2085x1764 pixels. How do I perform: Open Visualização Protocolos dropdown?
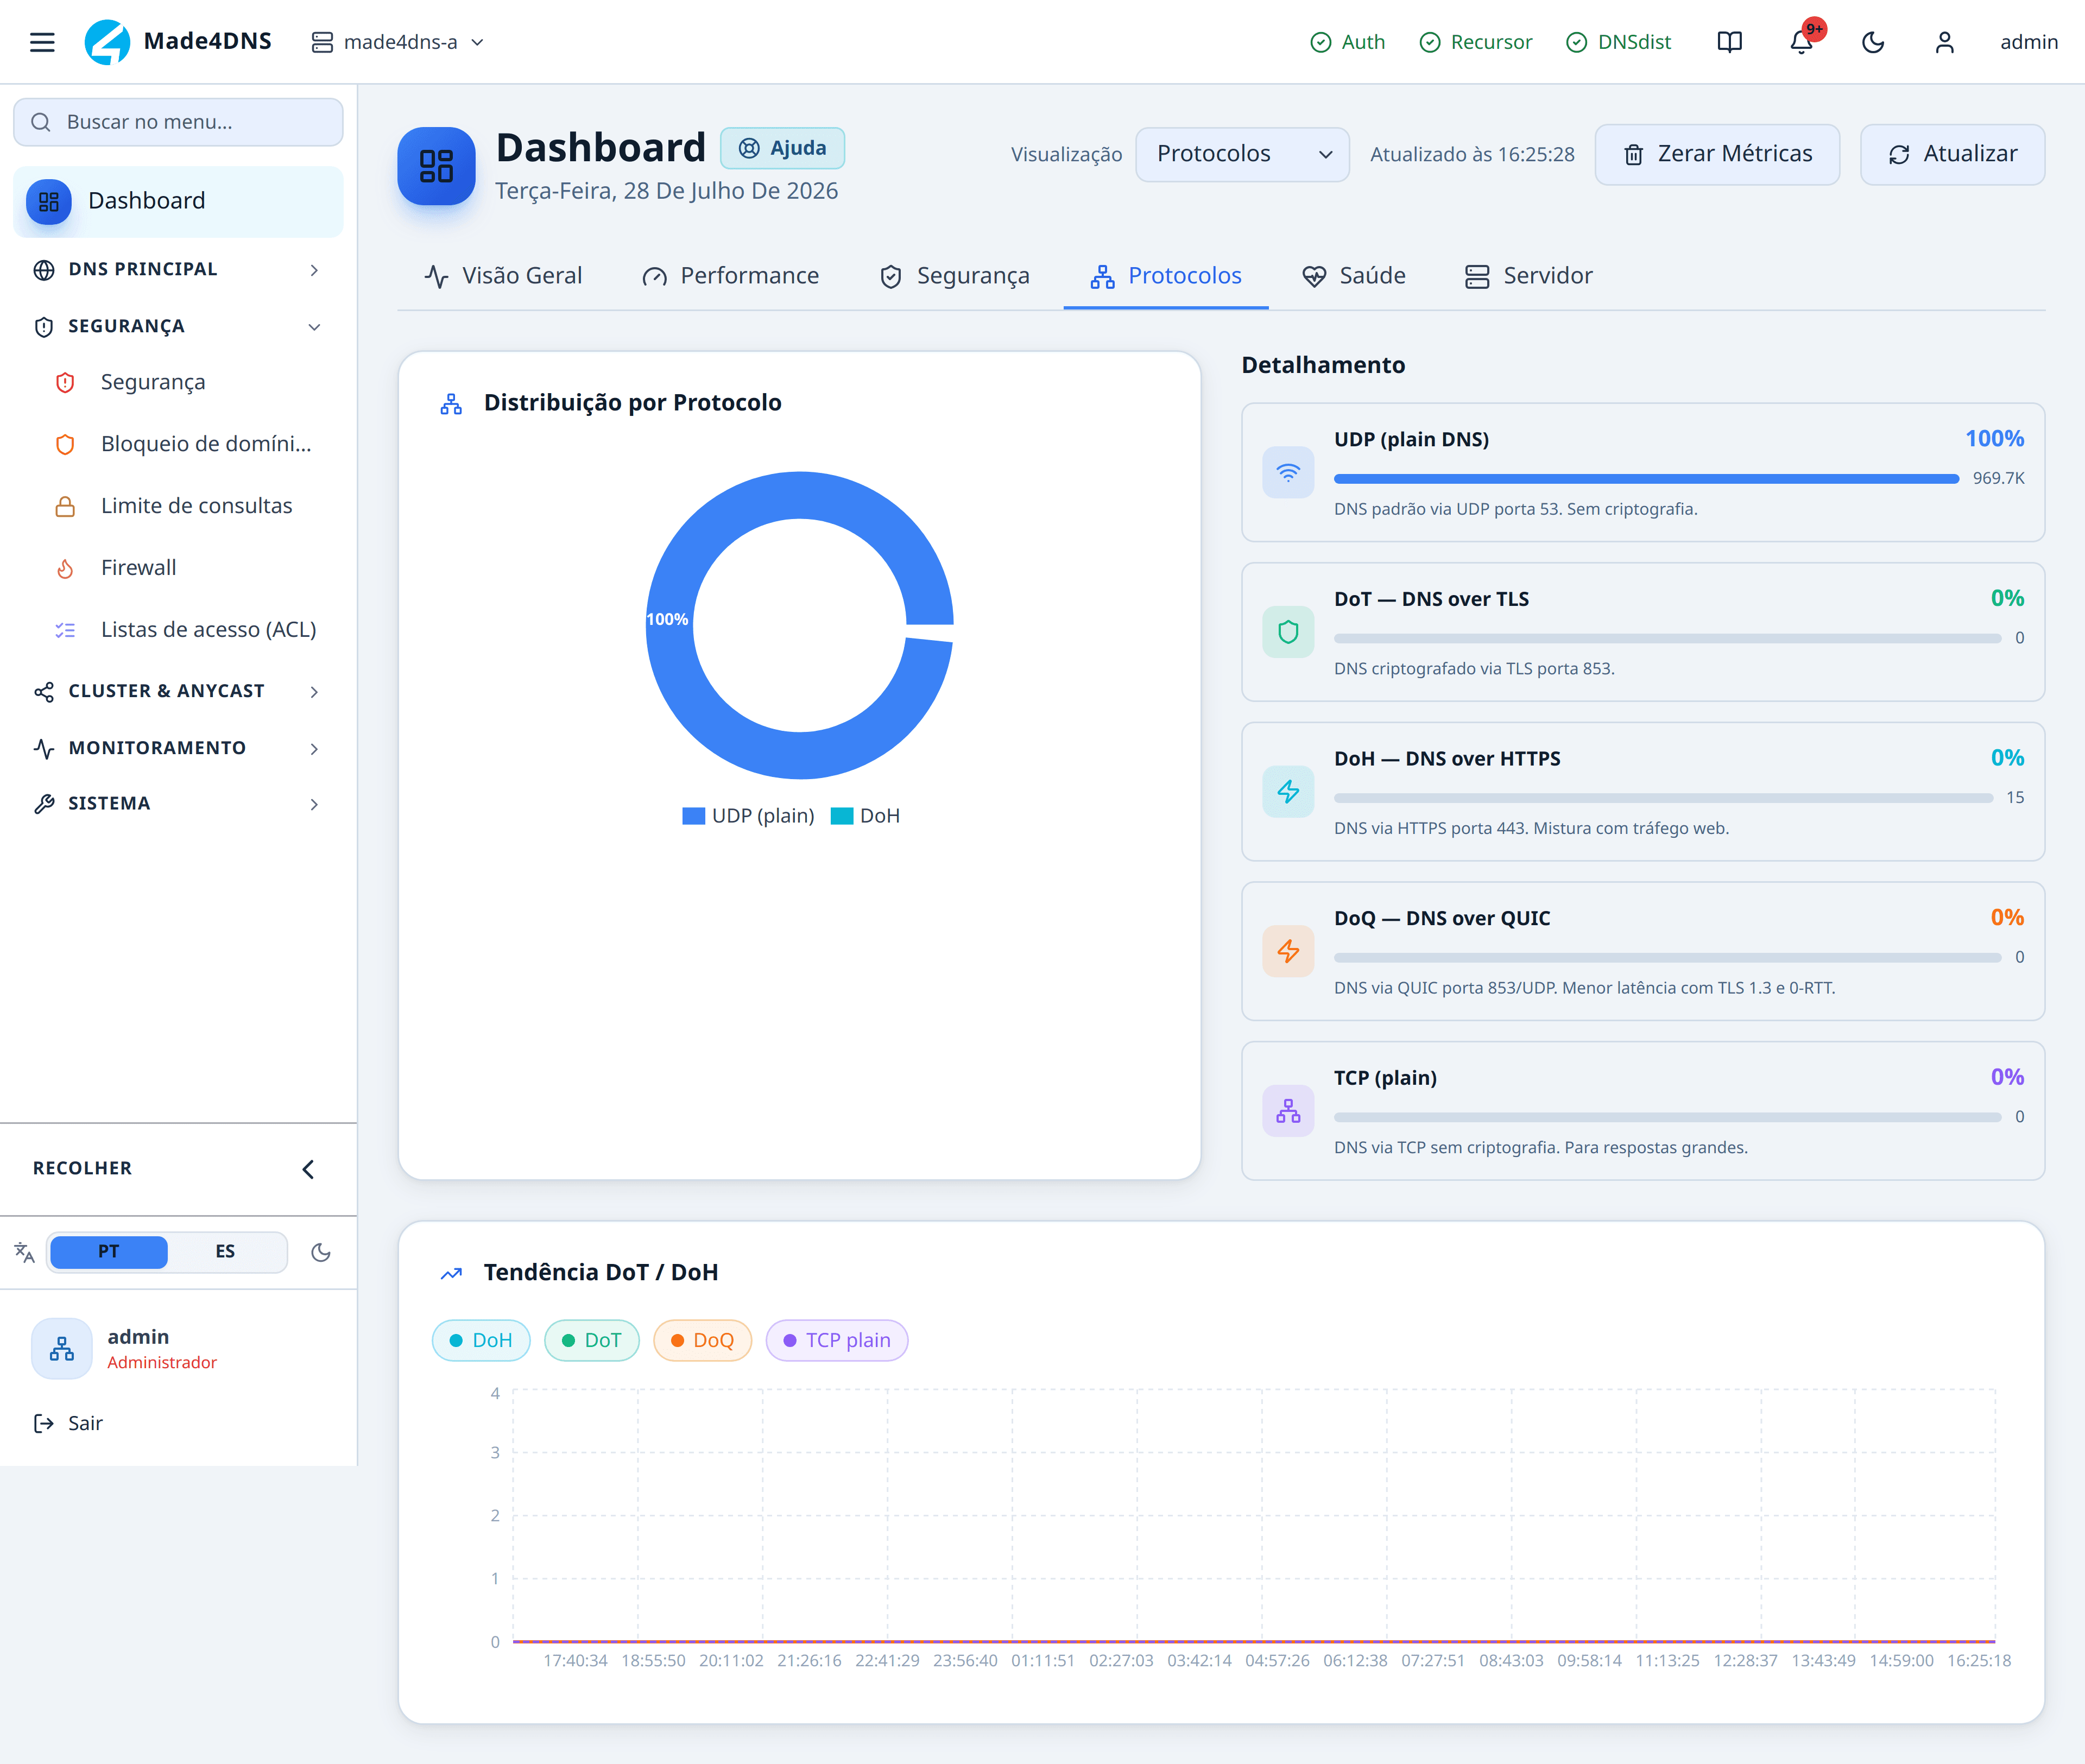(1242, 154)
